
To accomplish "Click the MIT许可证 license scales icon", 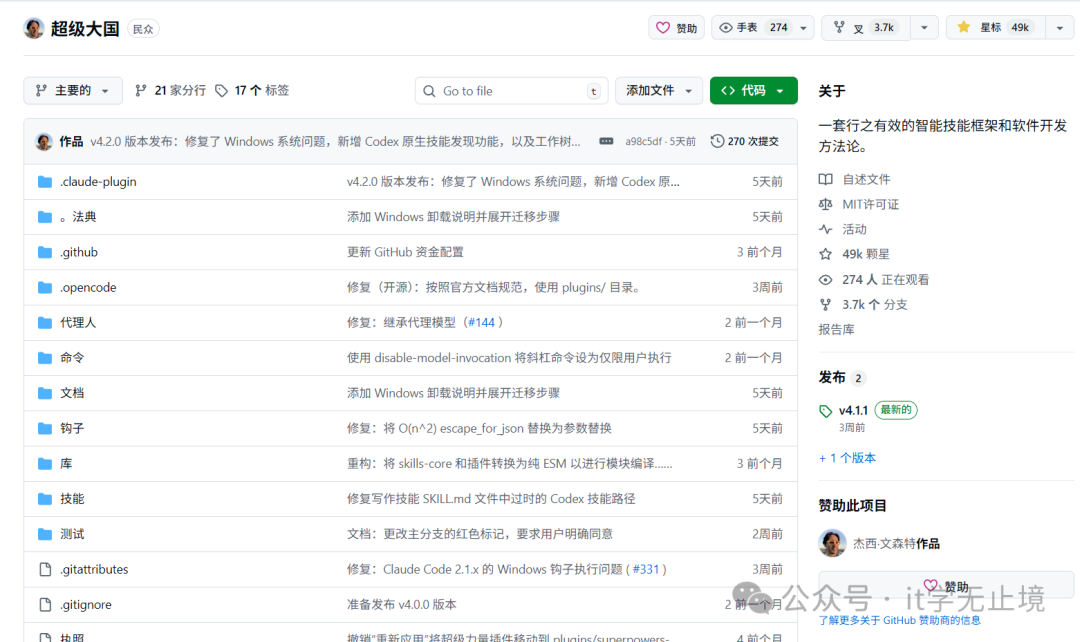I will tap(826, 204).
